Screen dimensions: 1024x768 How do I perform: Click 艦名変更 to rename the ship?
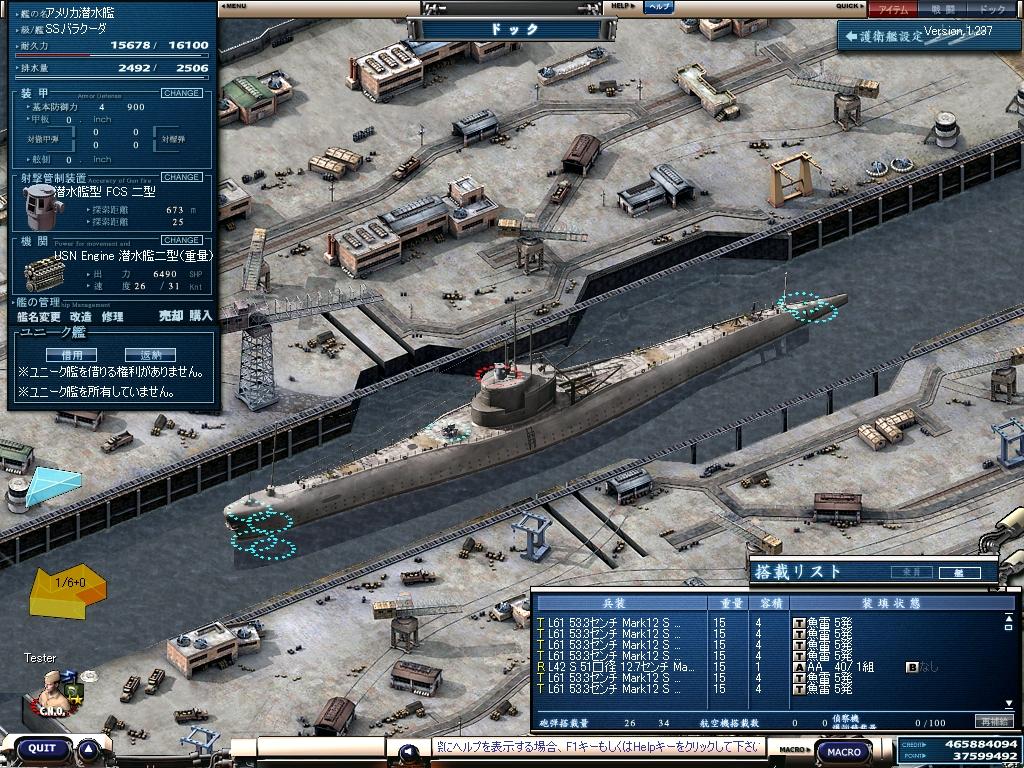39,317
